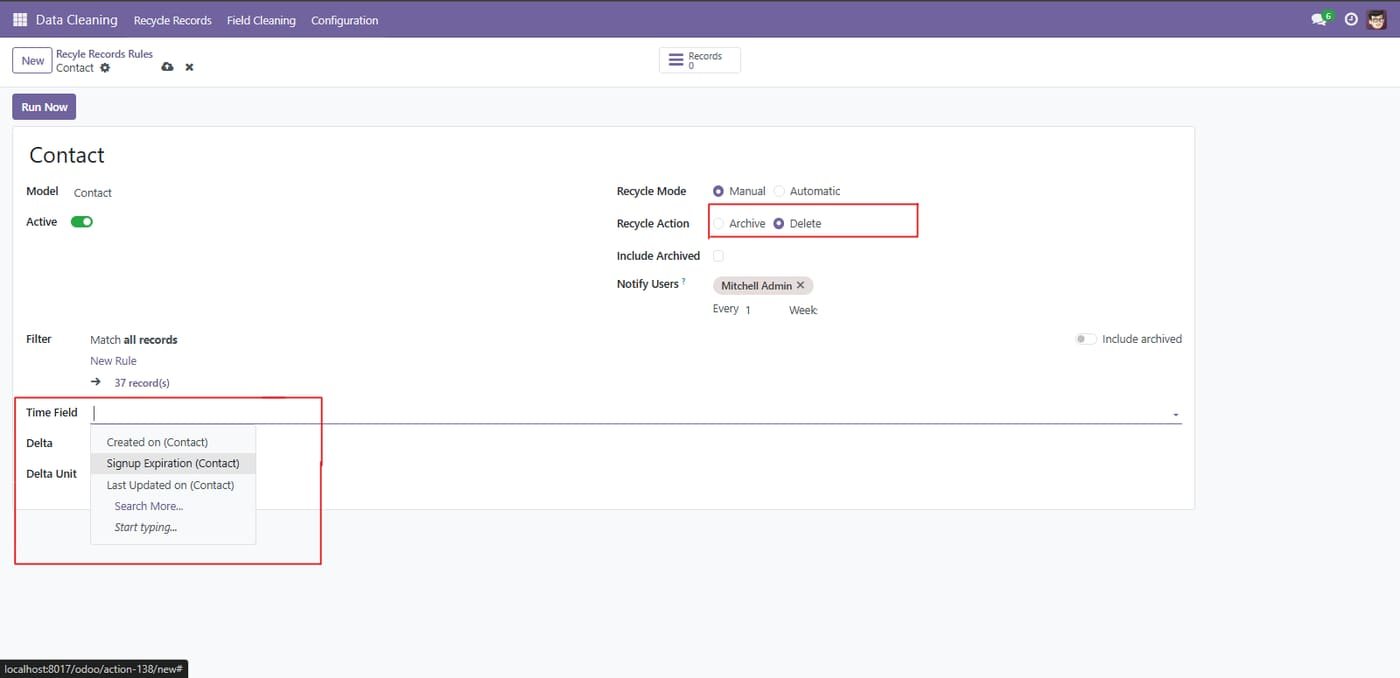Viewport: 1400px width, 678px height.
Task: Choose Signup Expiration (Contact) option
Action: [x=173, y=463]
